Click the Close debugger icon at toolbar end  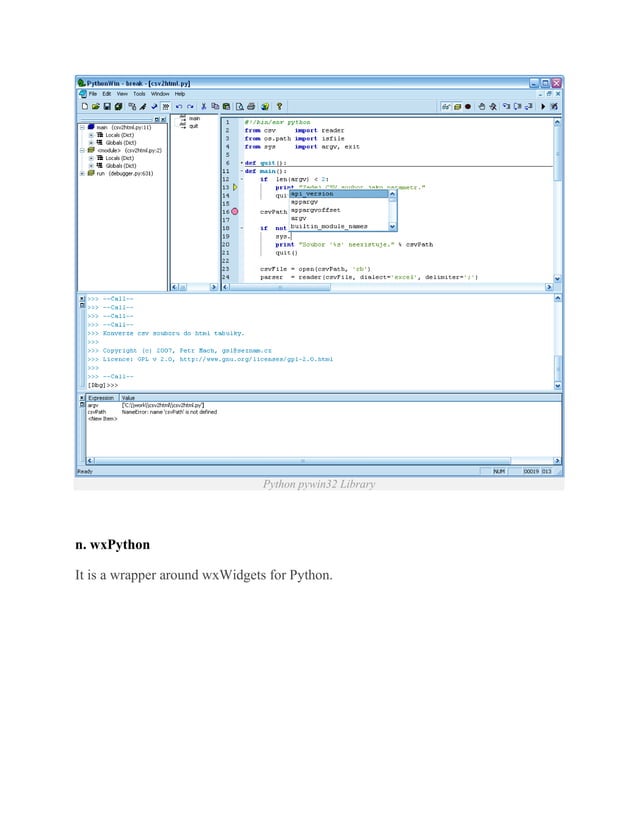[554, 106]
